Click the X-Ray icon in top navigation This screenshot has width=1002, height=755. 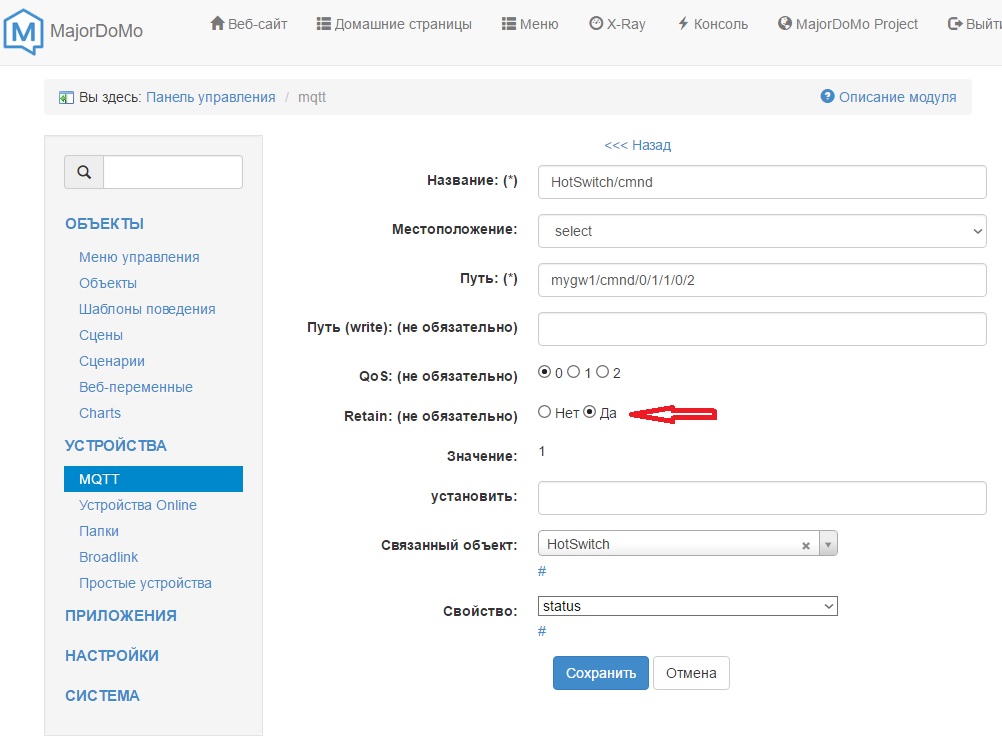pyautogui.click(x=596, y=23)
